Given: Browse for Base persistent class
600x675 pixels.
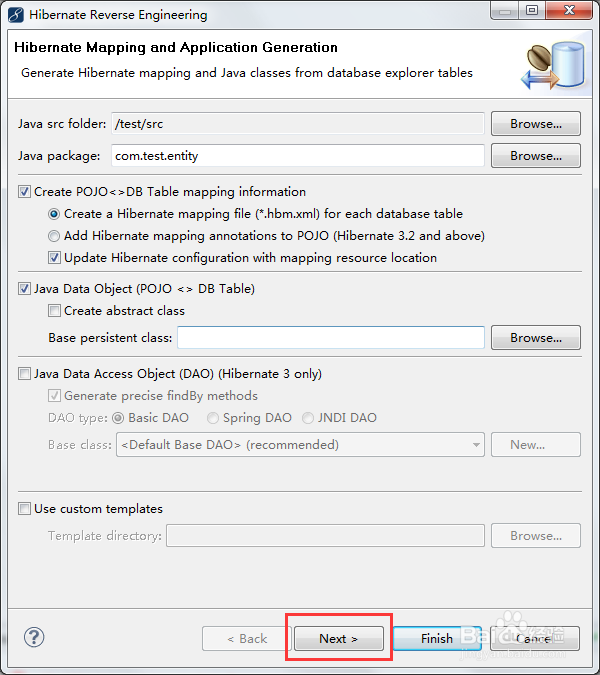Looking at the screenshot, I should pyautogui.click(x=536, y=338).
